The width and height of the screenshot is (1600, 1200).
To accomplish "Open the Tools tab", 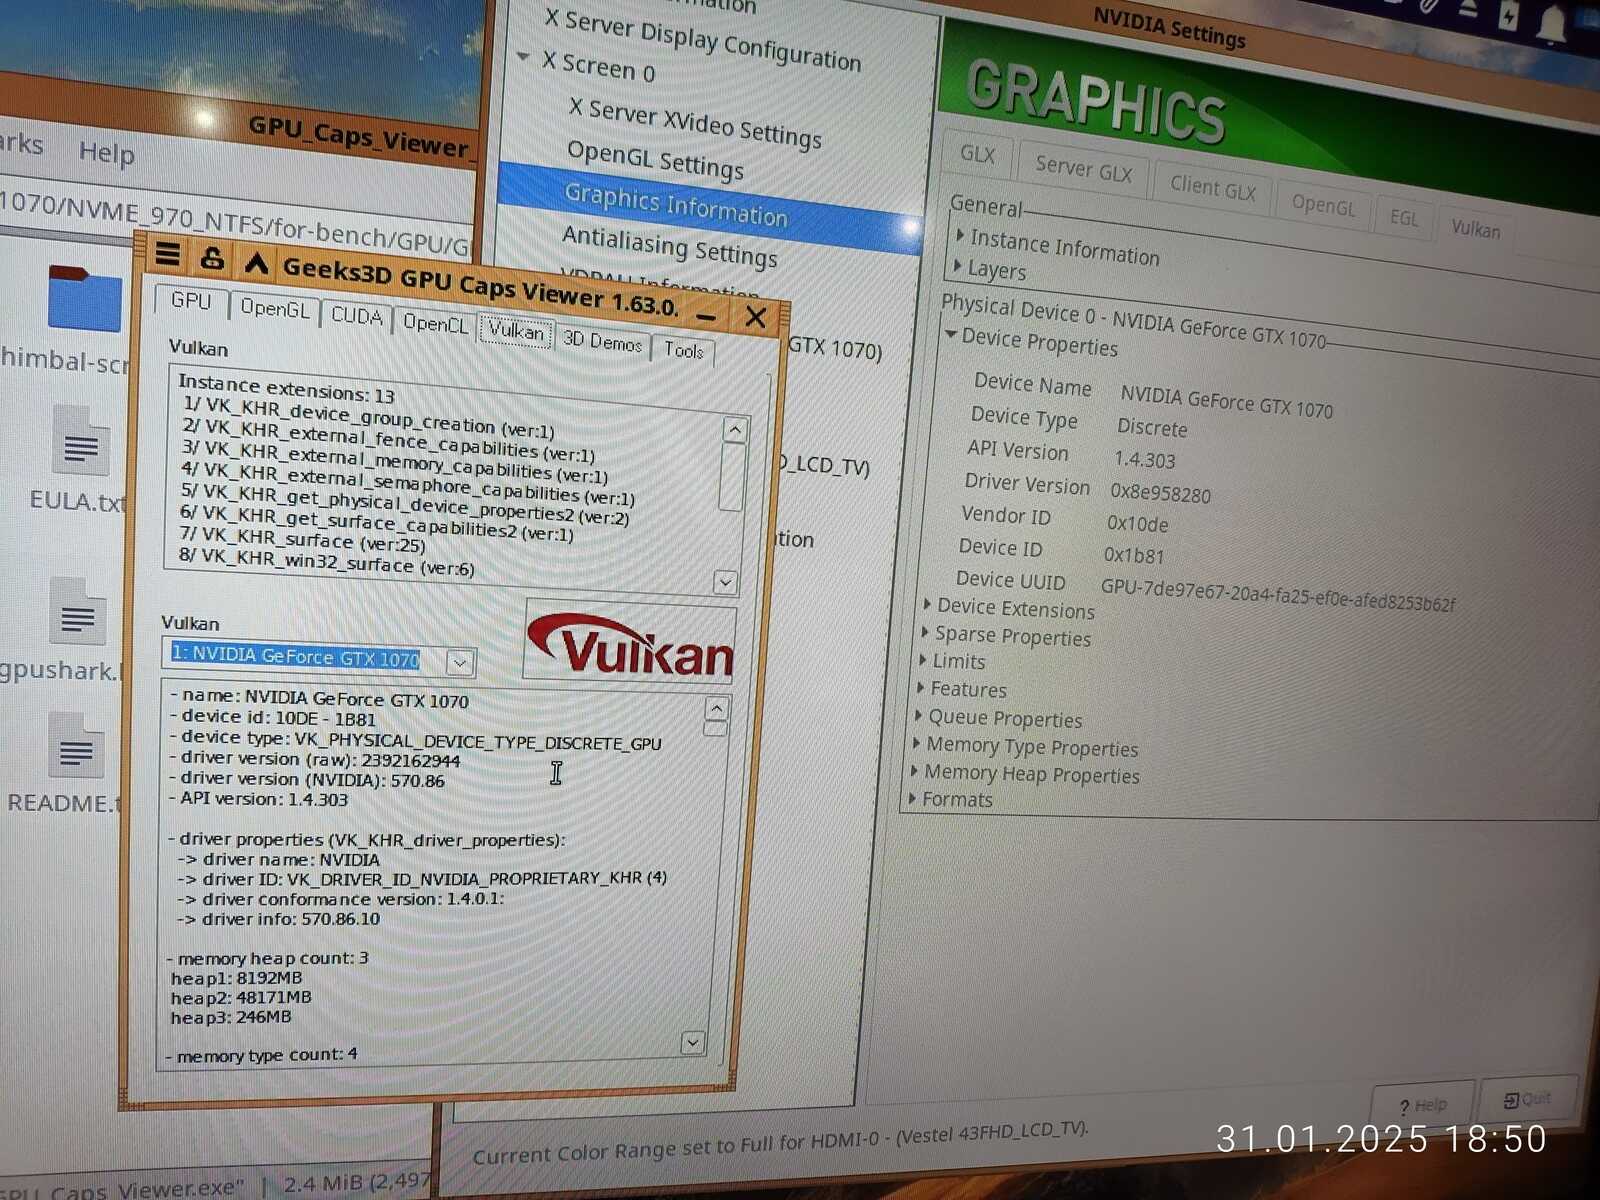I will point(684,350).
